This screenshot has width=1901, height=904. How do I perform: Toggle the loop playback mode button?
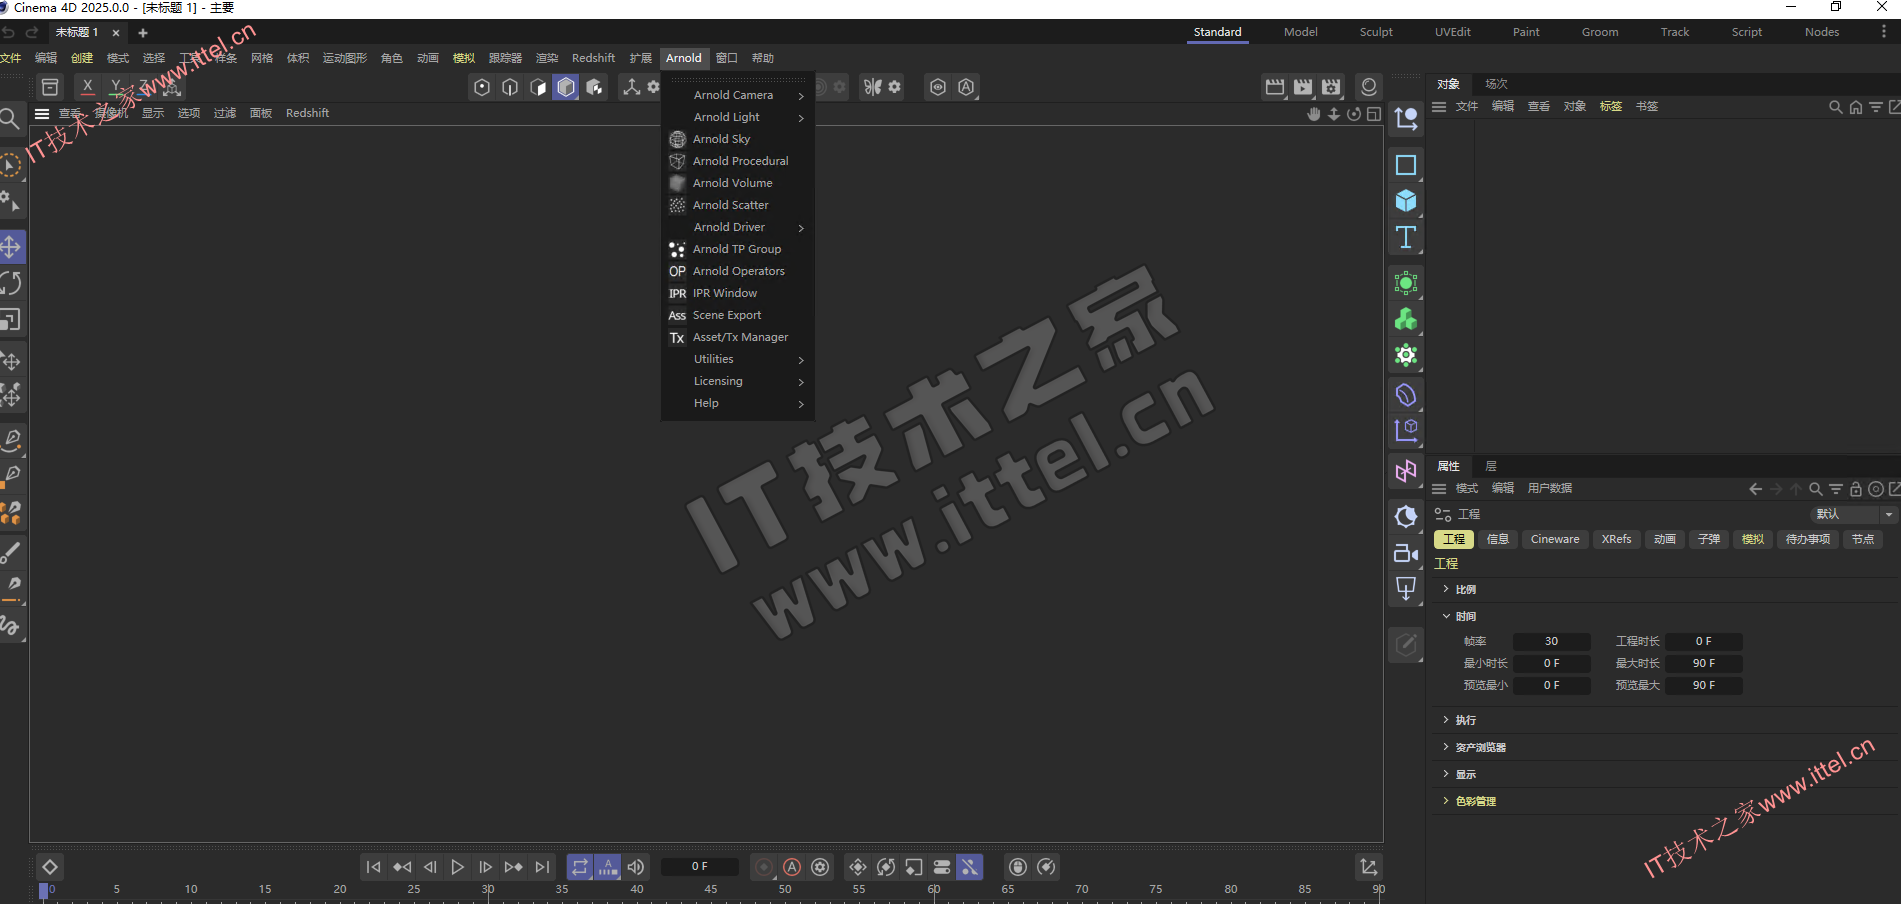coord(580,867)
